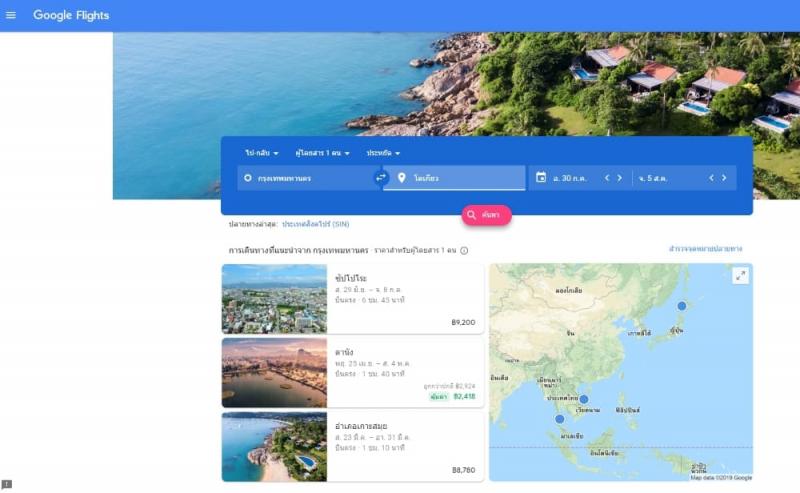Viewport: 800px width, 493px height.
Task: Click the third card's destination title
Action: click(x=361, y=426)
